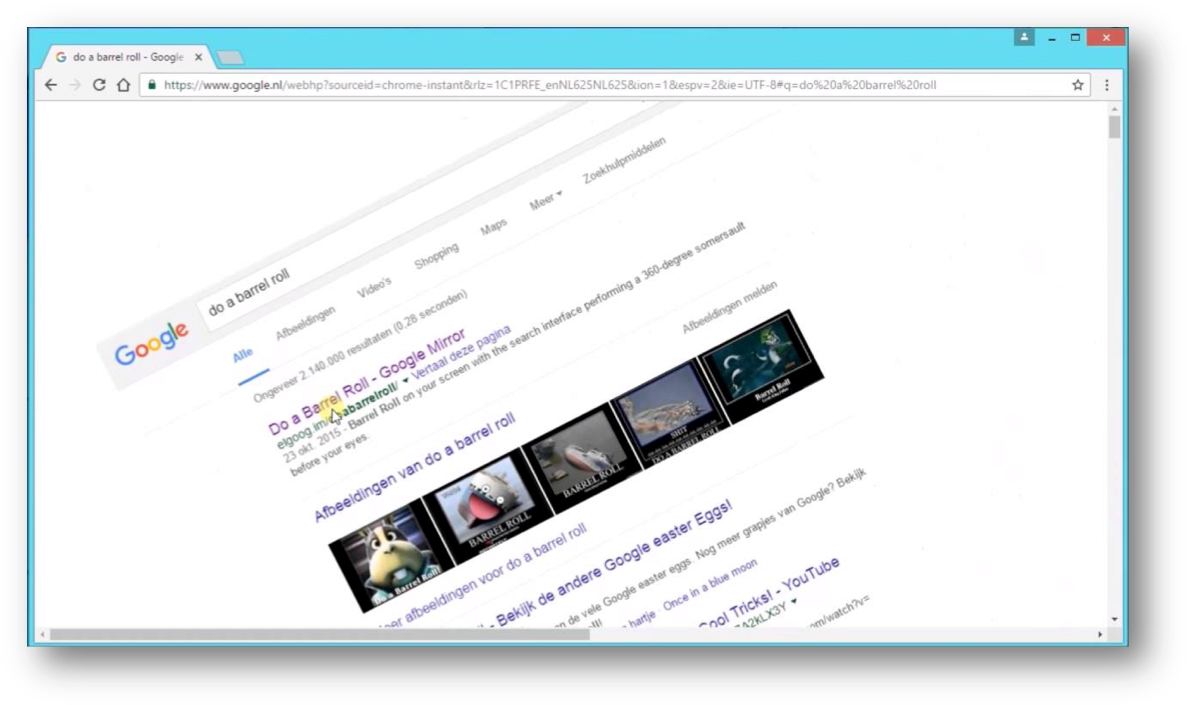The width and height of the screenshot is (1187, 705).
Task: Open Chrome's three-dot menu
Action: pos(1107,85)
